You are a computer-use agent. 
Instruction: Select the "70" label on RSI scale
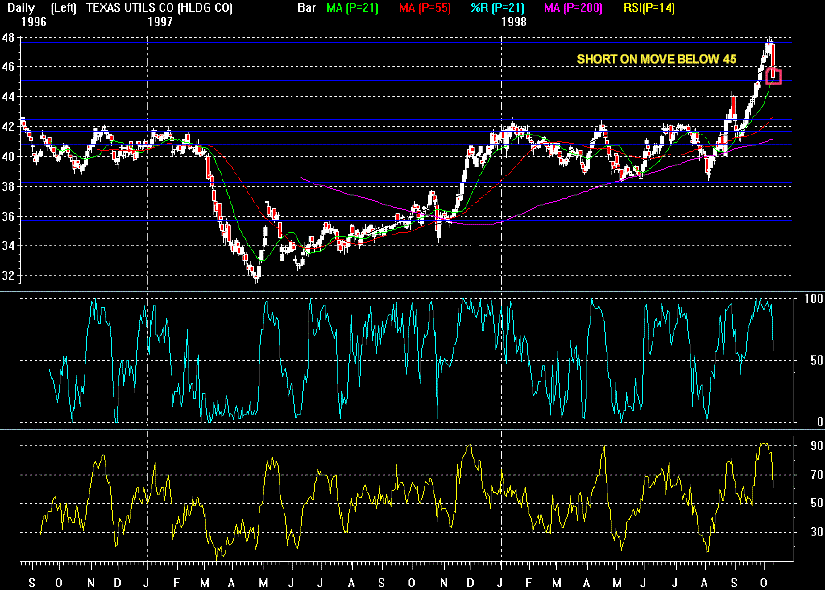pos(817,475)
